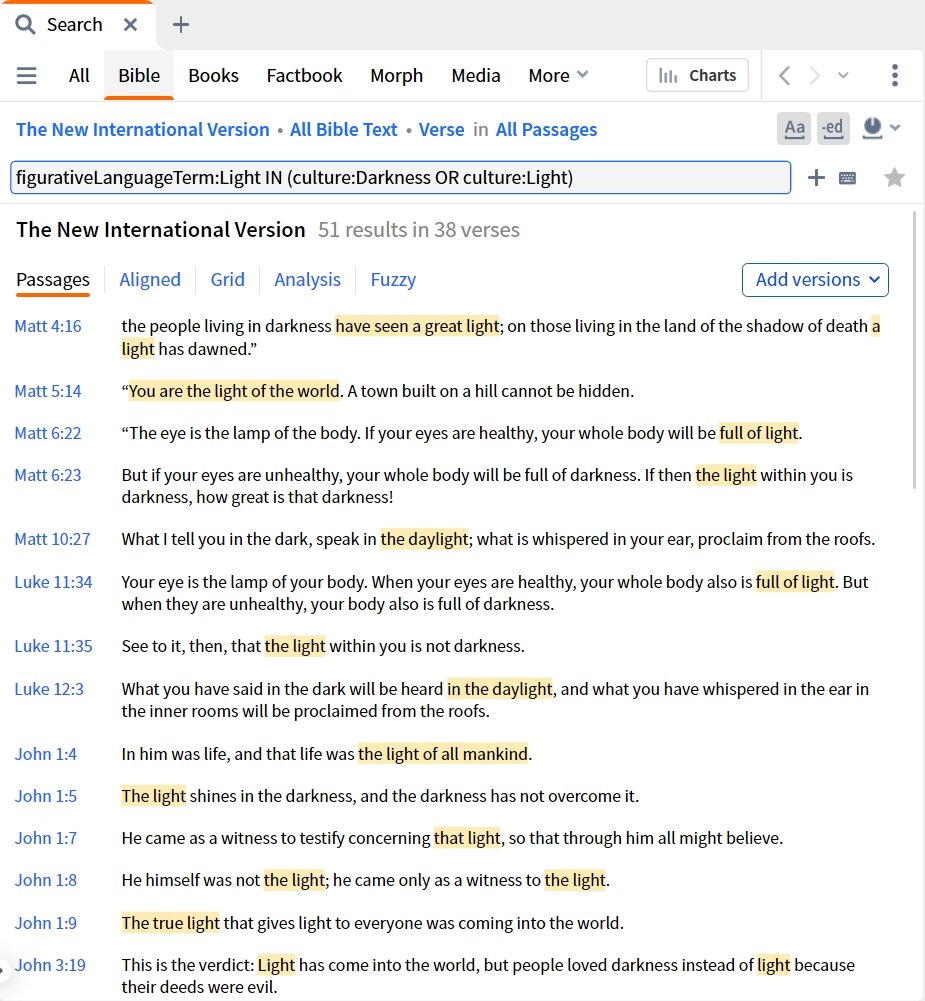Switch to the Factbook tab
Image resolution: width=925 pixels, height=1001 pixels.
click(x=304, y=75)
